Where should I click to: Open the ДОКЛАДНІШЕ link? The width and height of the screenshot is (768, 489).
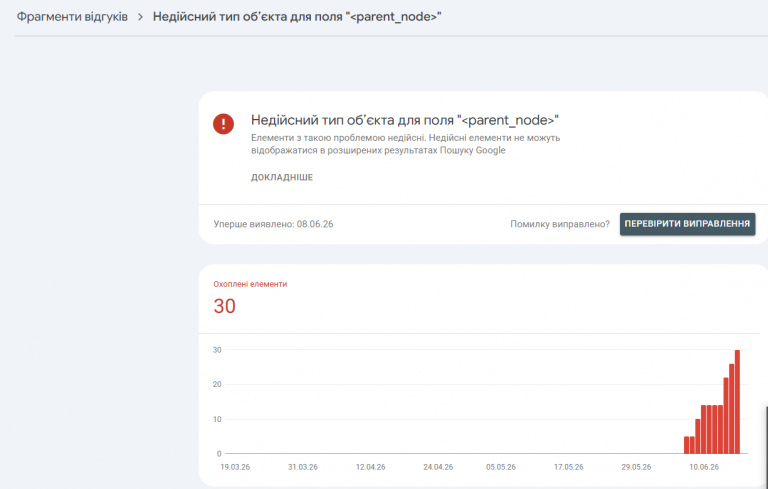282,177
